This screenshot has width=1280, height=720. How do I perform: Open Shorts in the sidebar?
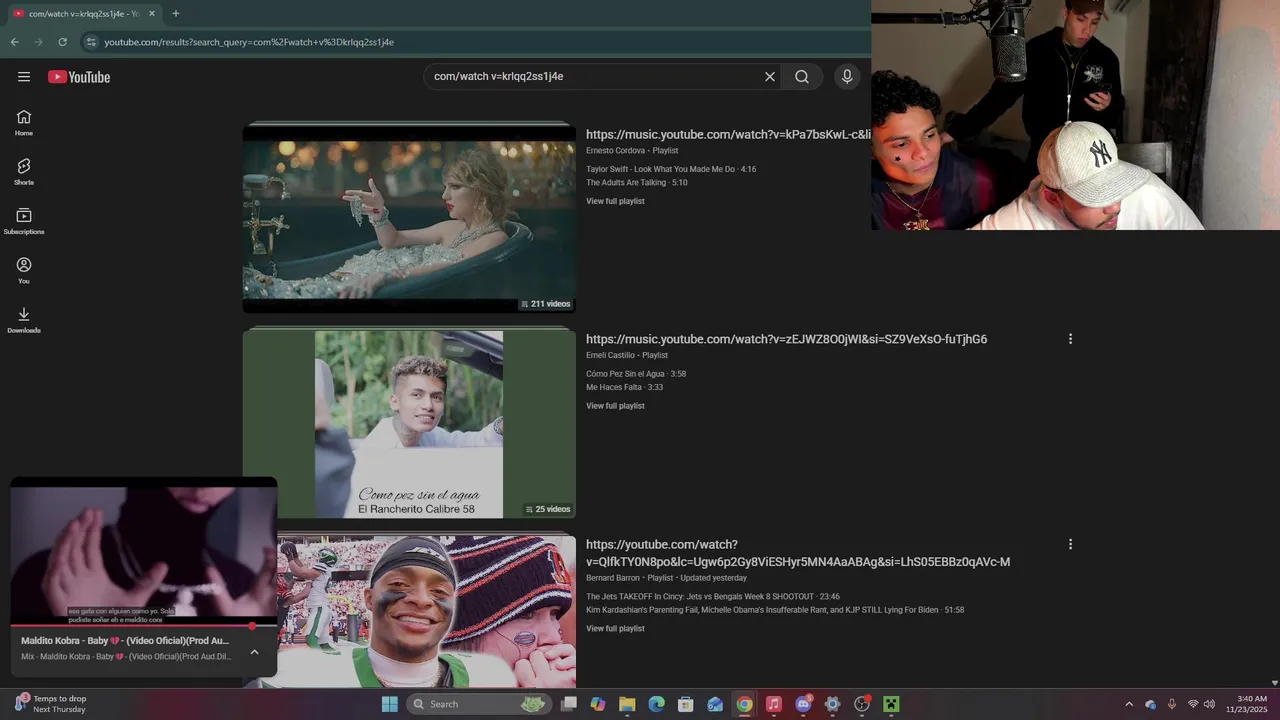pyautogui.click(x=24, y=172)
